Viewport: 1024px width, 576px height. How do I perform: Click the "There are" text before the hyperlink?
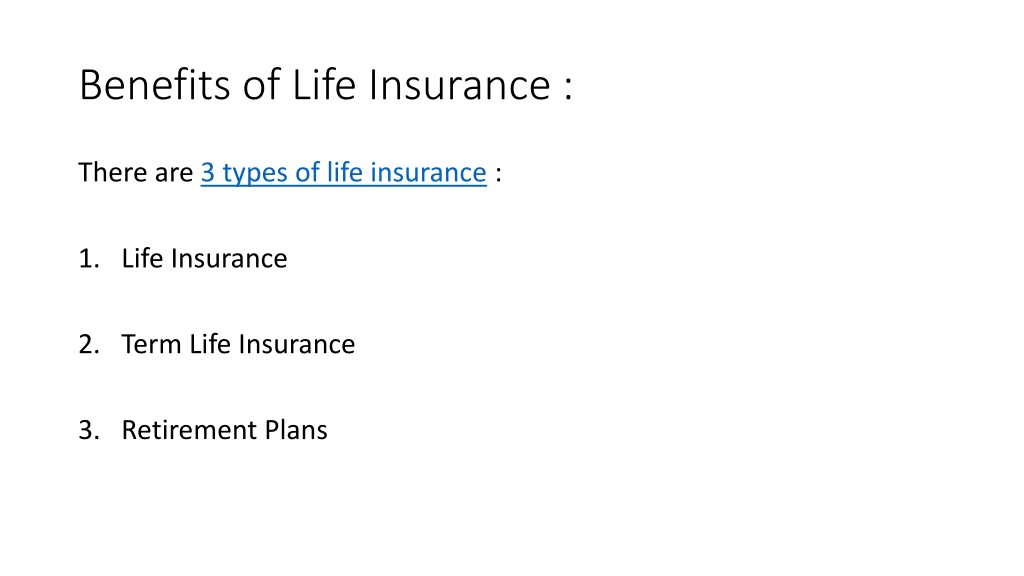pyautogui.click(x=136, y=173)
